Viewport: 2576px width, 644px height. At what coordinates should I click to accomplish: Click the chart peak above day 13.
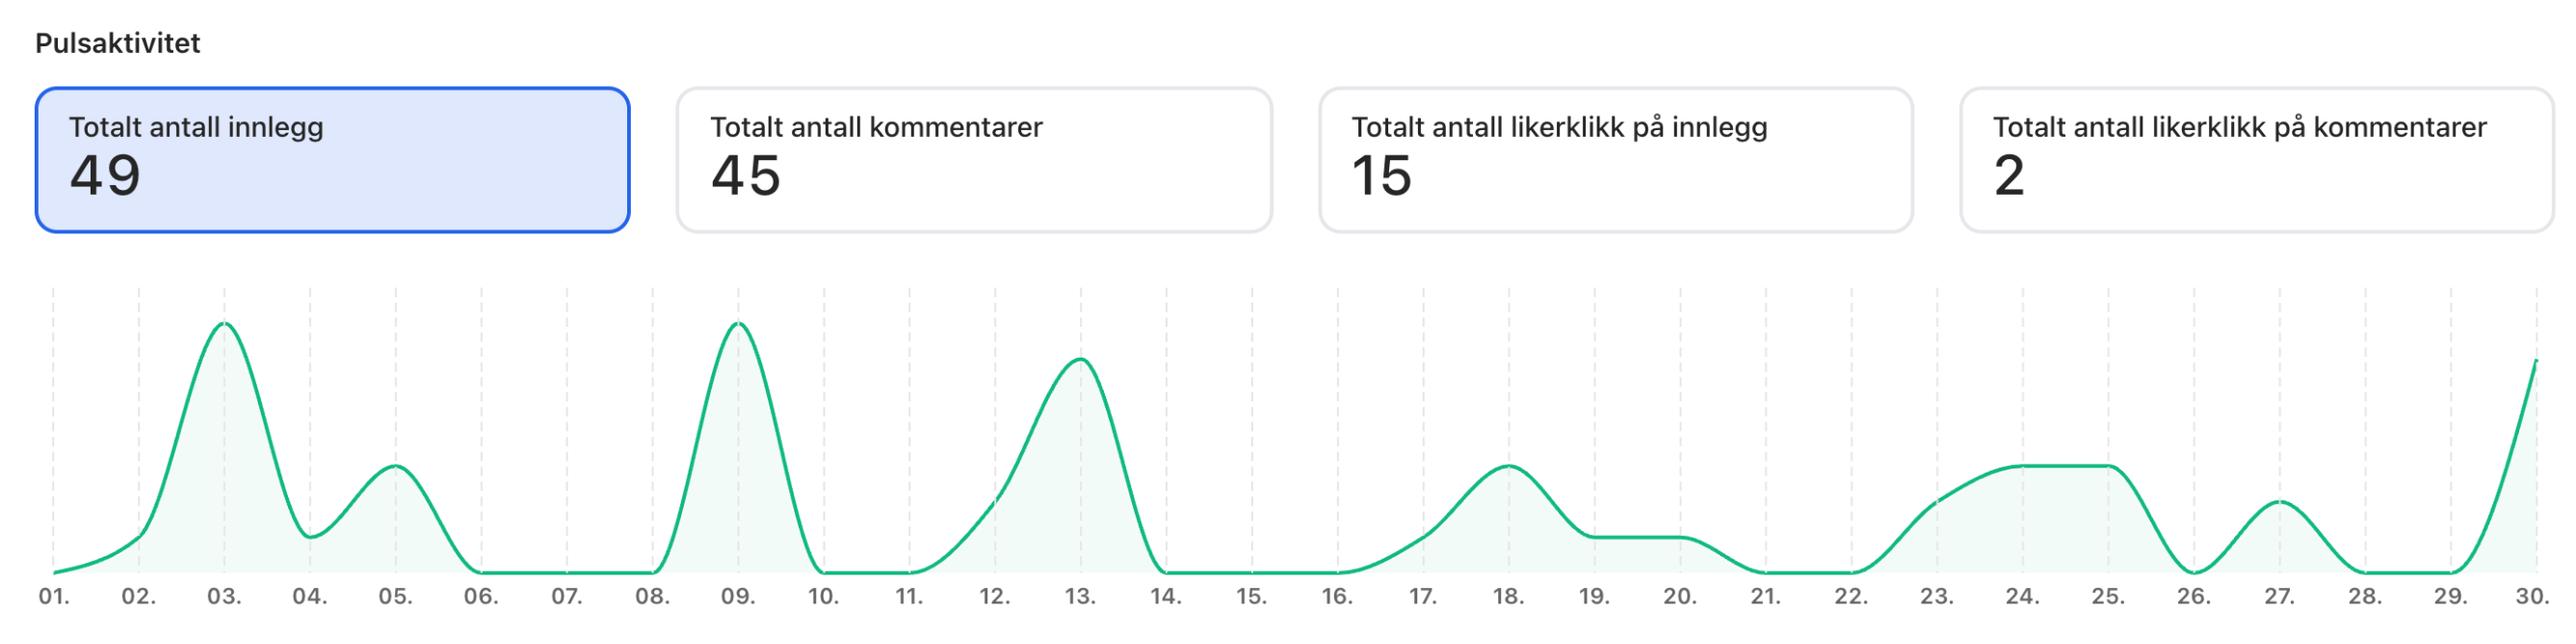[1080, 359]
